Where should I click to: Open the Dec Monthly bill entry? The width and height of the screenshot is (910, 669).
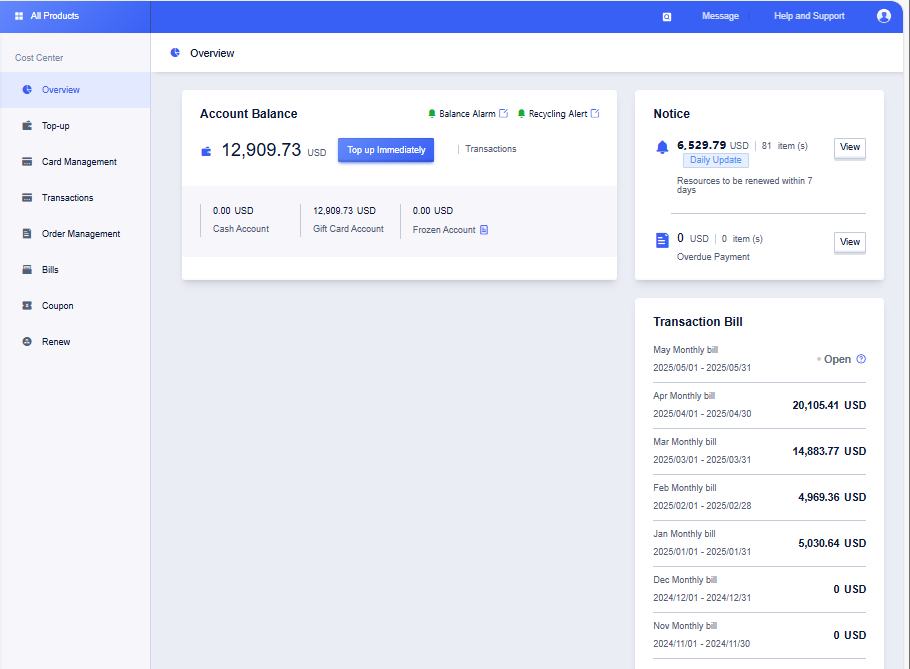point(759,589)
